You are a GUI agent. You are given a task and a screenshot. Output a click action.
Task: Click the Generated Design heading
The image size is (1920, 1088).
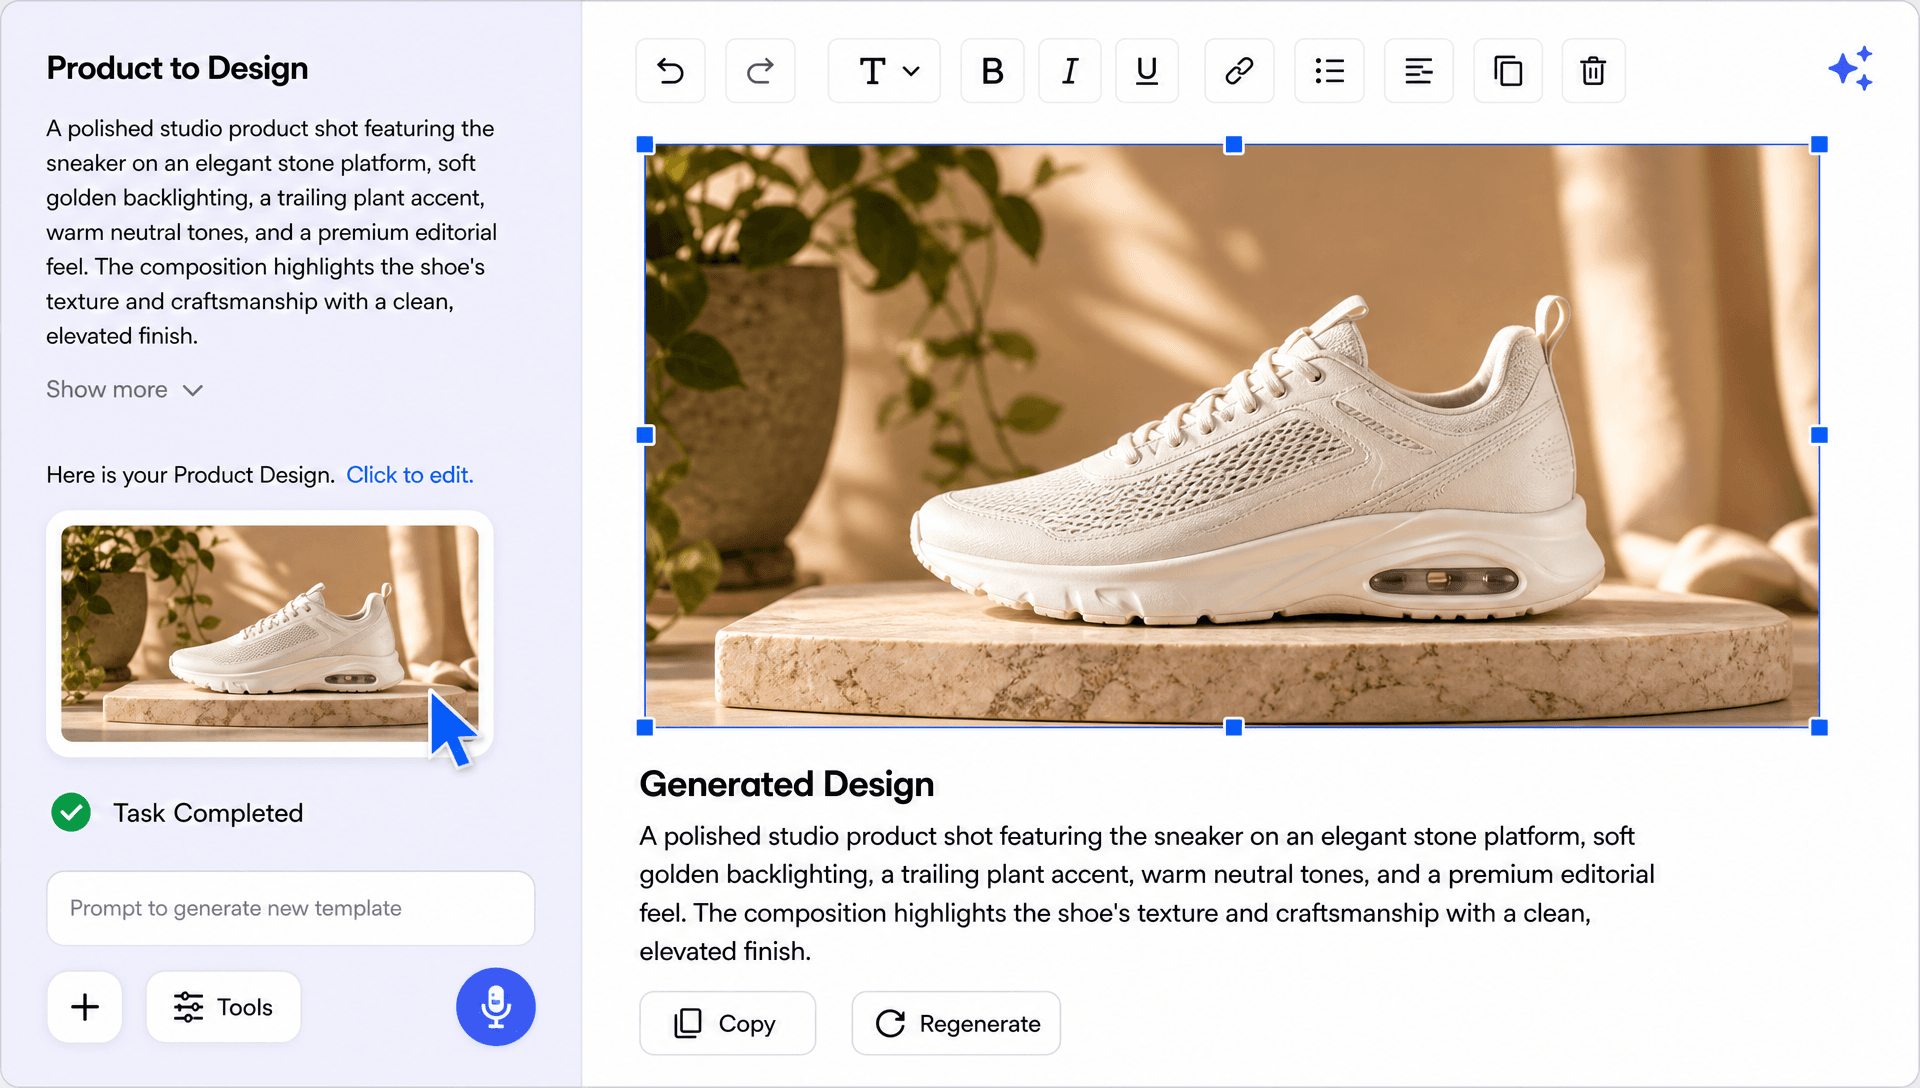coord(787,785)
